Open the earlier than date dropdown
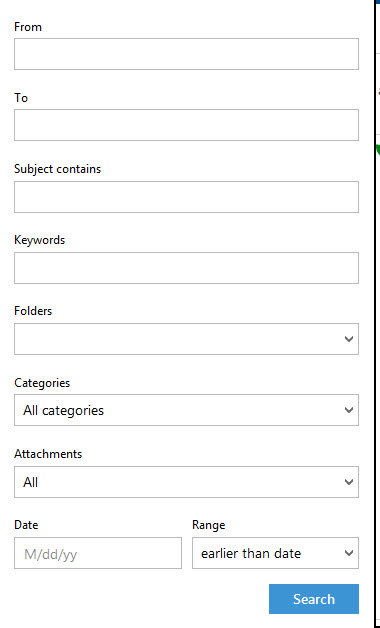The width and height of the screenshot is (380, 628). pos(275,553)
